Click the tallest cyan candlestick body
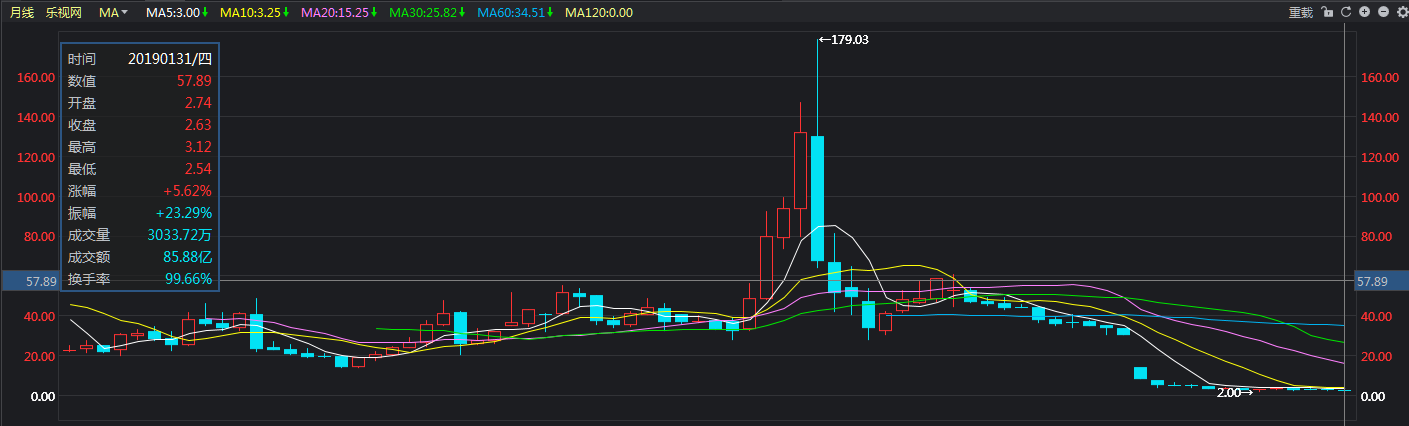This screenshot has height=426, width=1409. click(x=817, y=198)
